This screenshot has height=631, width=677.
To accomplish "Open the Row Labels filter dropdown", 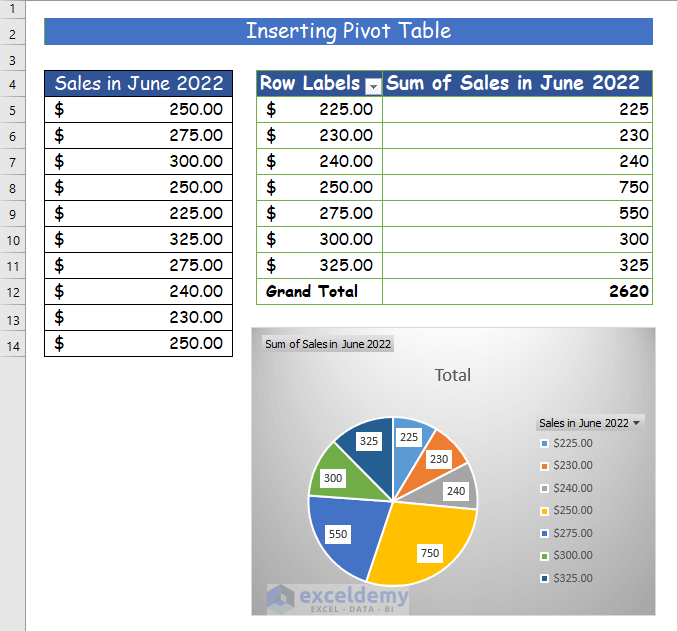I will (373, 86).
